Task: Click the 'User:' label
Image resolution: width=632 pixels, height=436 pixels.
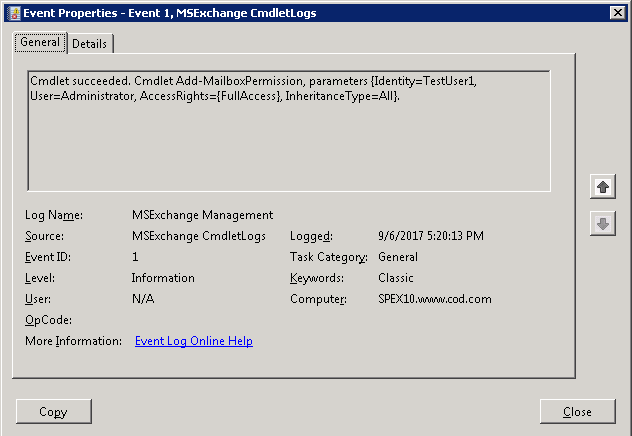Action: pos(38,299)
